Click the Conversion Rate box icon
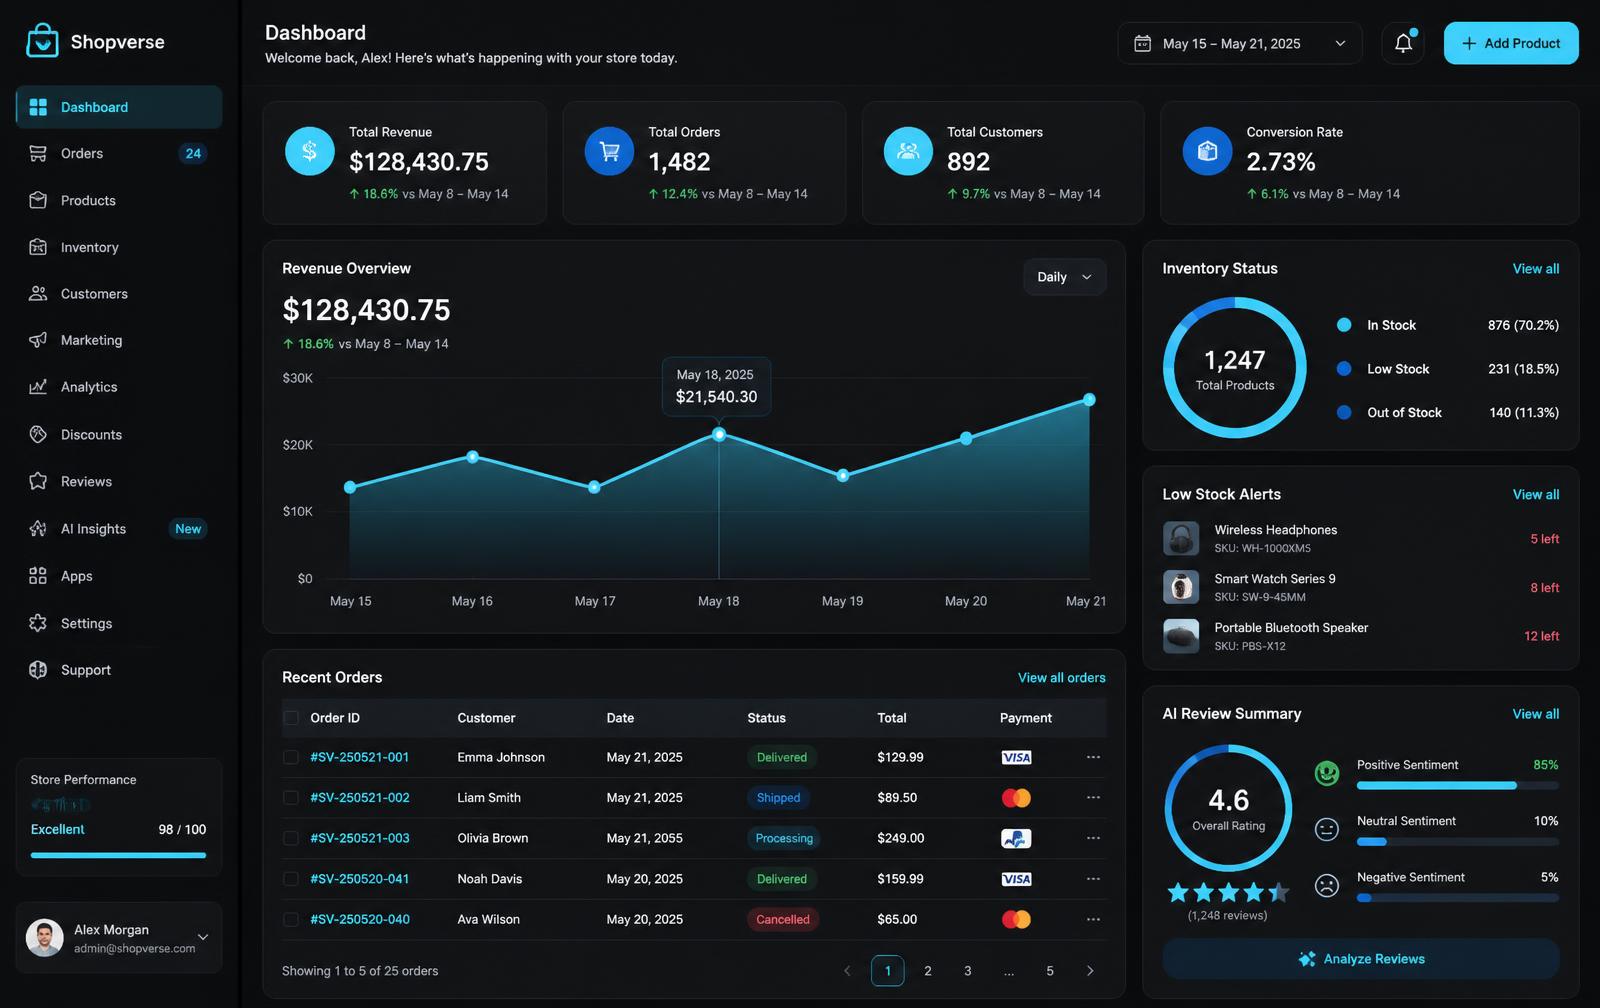1600x1008 pixels. 1207,151
